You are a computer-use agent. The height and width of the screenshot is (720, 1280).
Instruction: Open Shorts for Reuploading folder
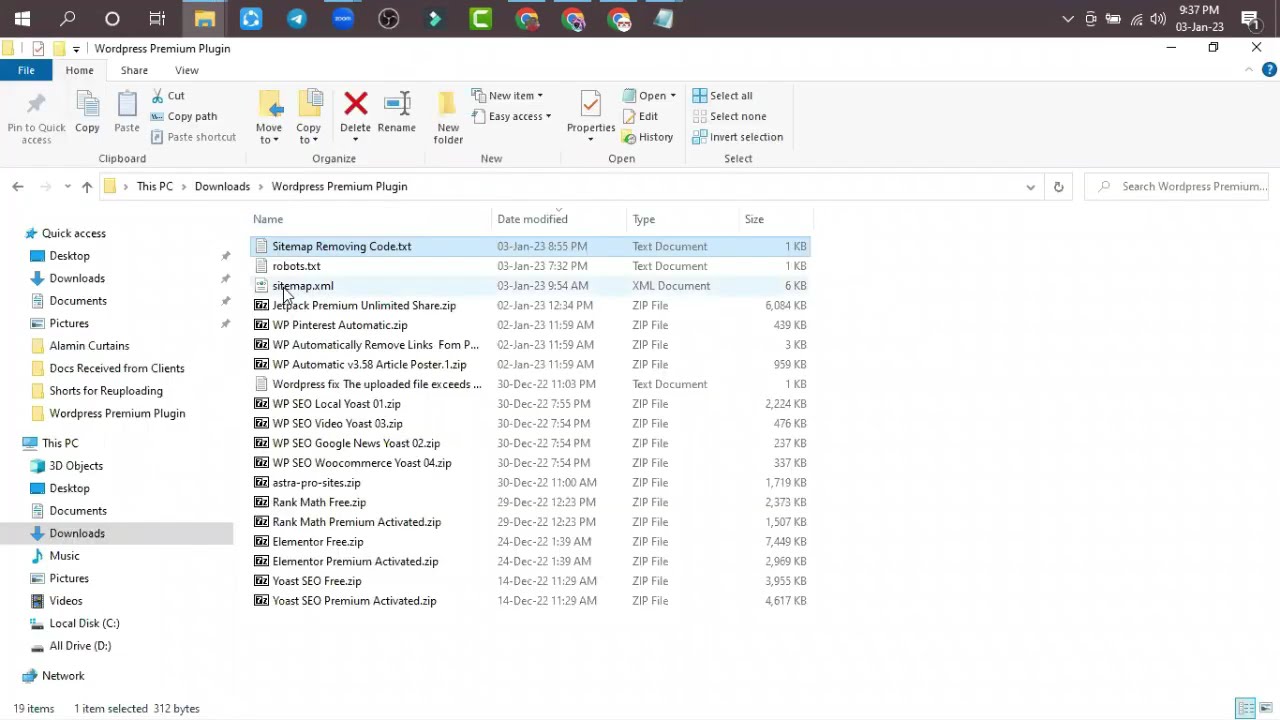point(106,390)
